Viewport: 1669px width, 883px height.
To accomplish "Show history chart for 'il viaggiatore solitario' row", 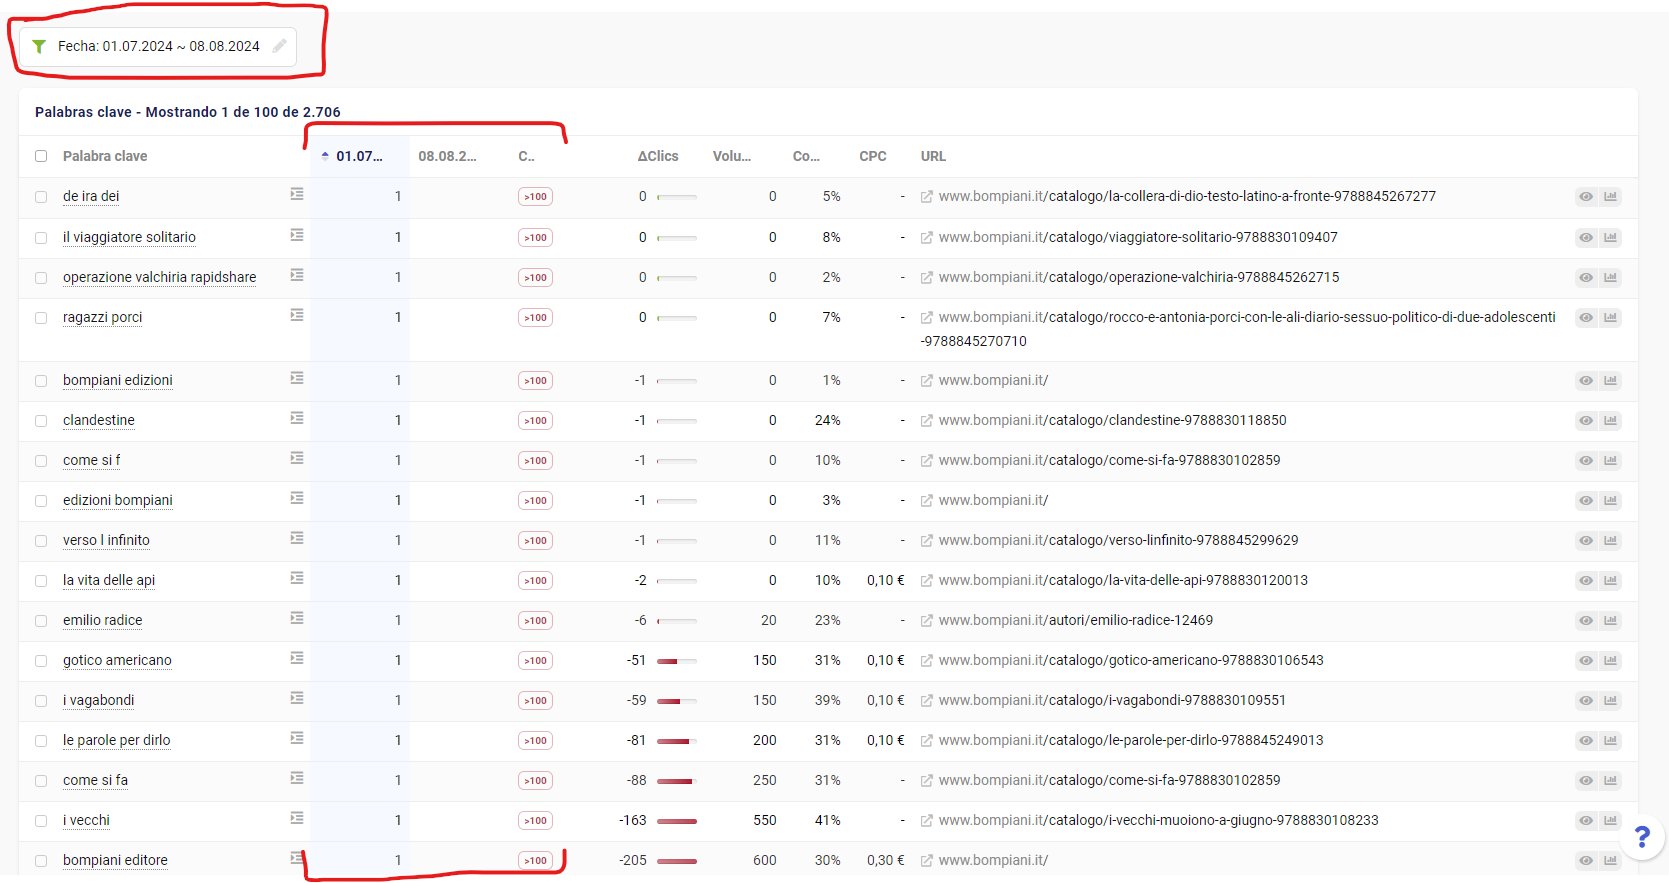I will click(x=1610, y=237).
